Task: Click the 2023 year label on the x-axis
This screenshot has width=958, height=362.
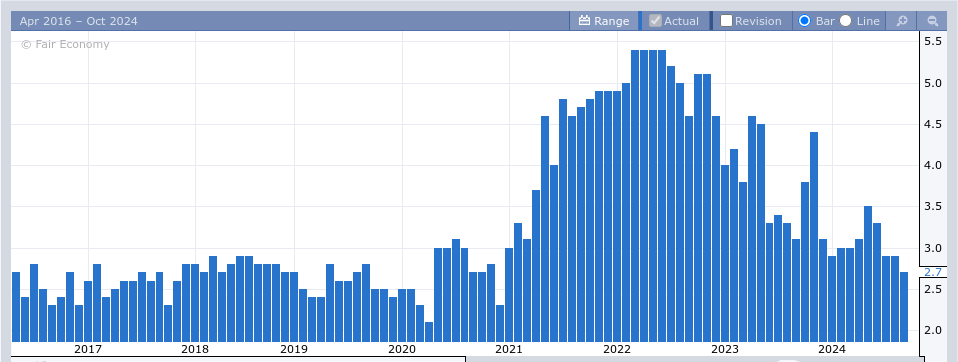Action: [725, 349]
